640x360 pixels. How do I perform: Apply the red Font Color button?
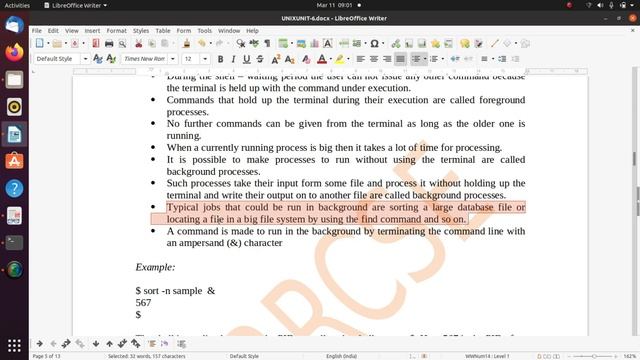coord(322,59)
